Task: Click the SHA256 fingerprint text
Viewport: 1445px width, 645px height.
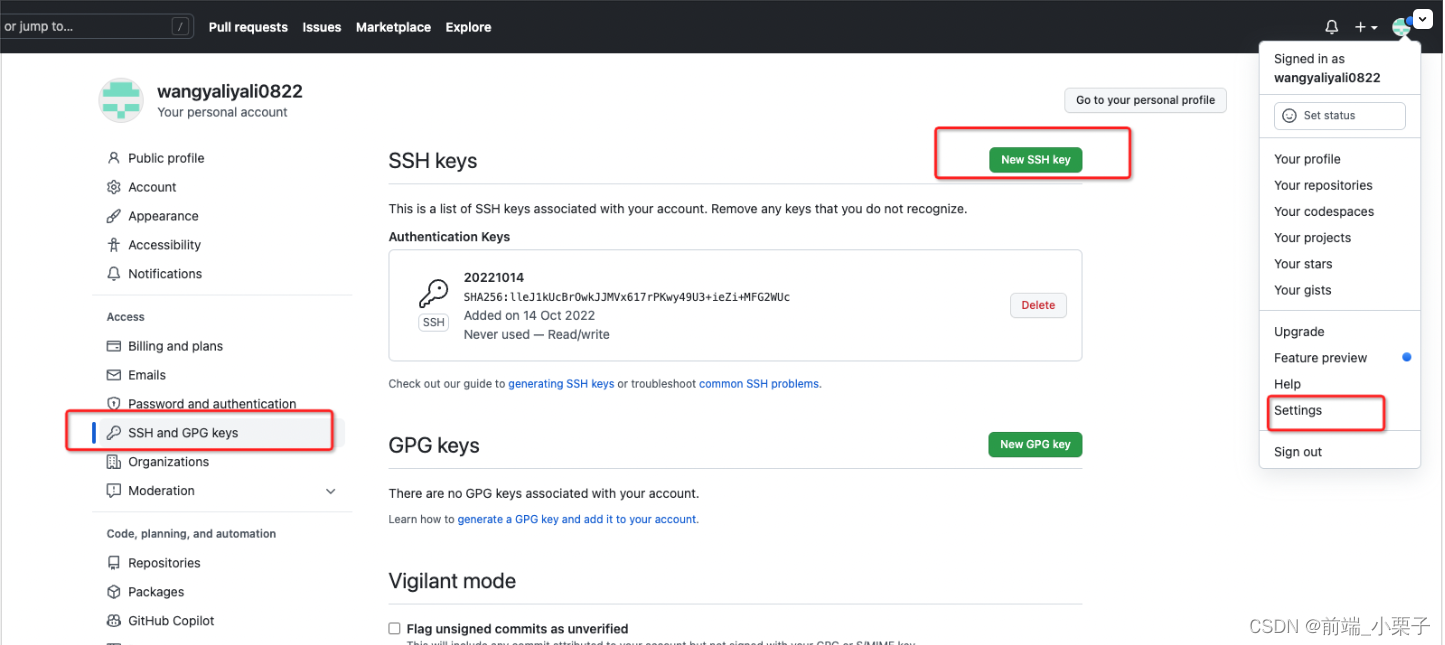Action: 627,297
